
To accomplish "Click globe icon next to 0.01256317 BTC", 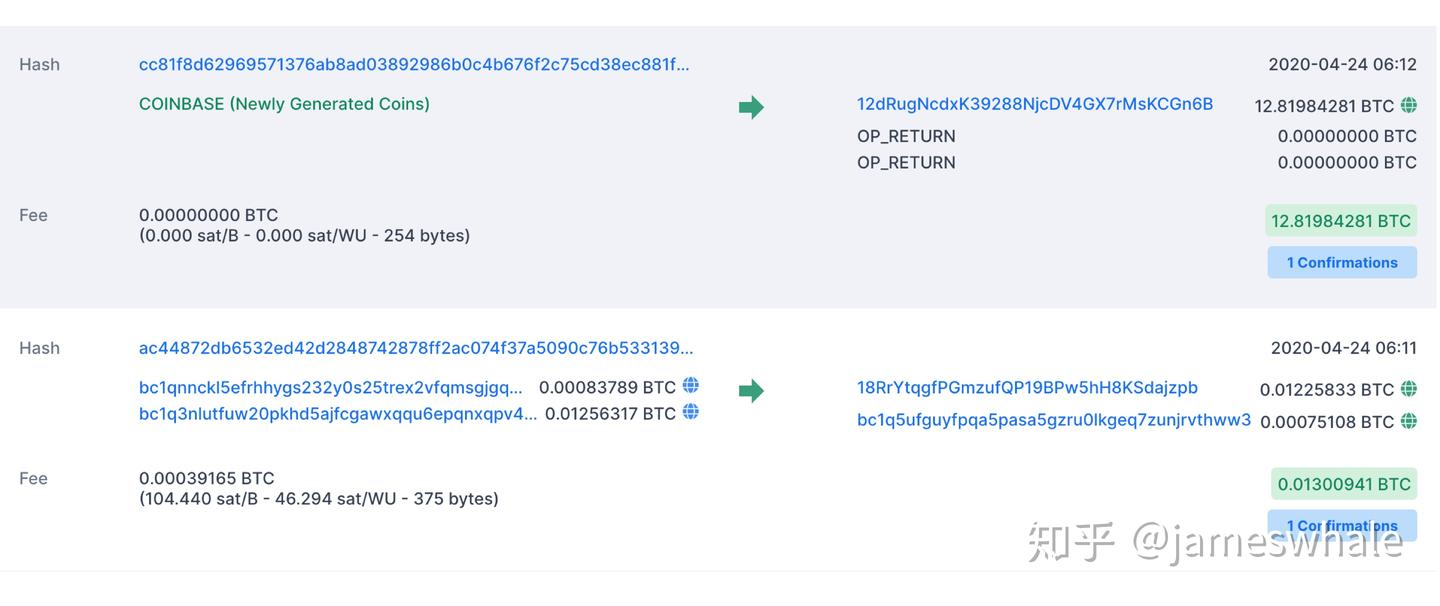I will [x=690, y=412].
